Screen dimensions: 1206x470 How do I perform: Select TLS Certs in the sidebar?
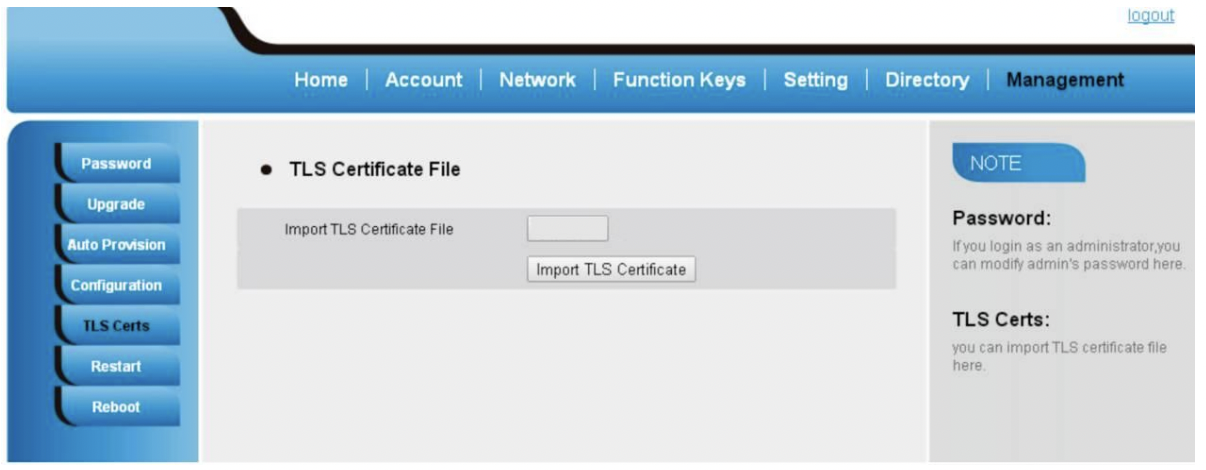pyautogui.click(x=116, y=326)
